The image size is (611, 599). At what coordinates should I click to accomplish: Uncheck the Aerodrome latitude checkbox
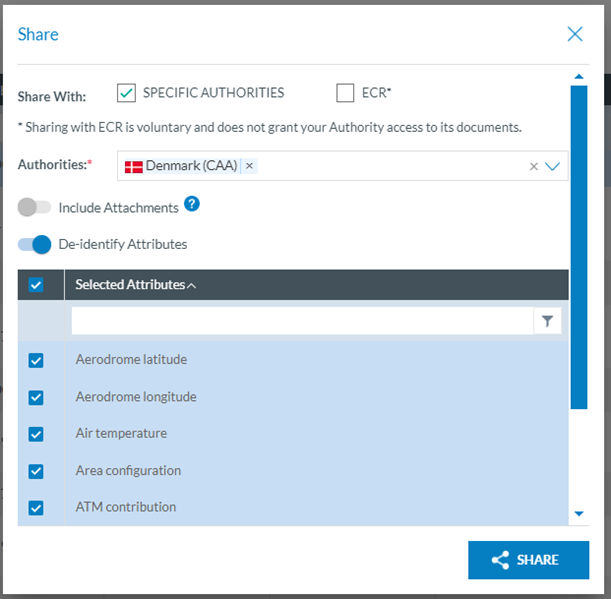coord(36,361)
